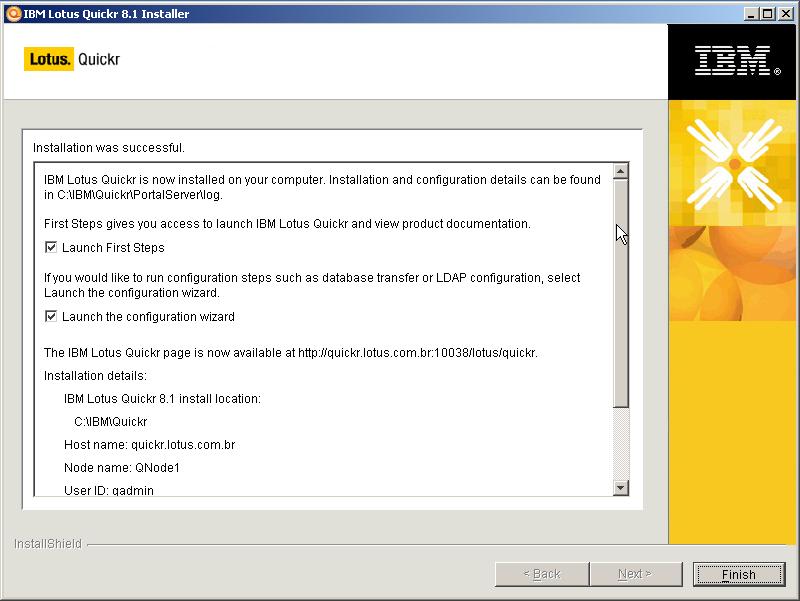Click the installer icon in the title bar
Image resolution: width=800 pixels, height=601 pixels.
click(13, 14)
